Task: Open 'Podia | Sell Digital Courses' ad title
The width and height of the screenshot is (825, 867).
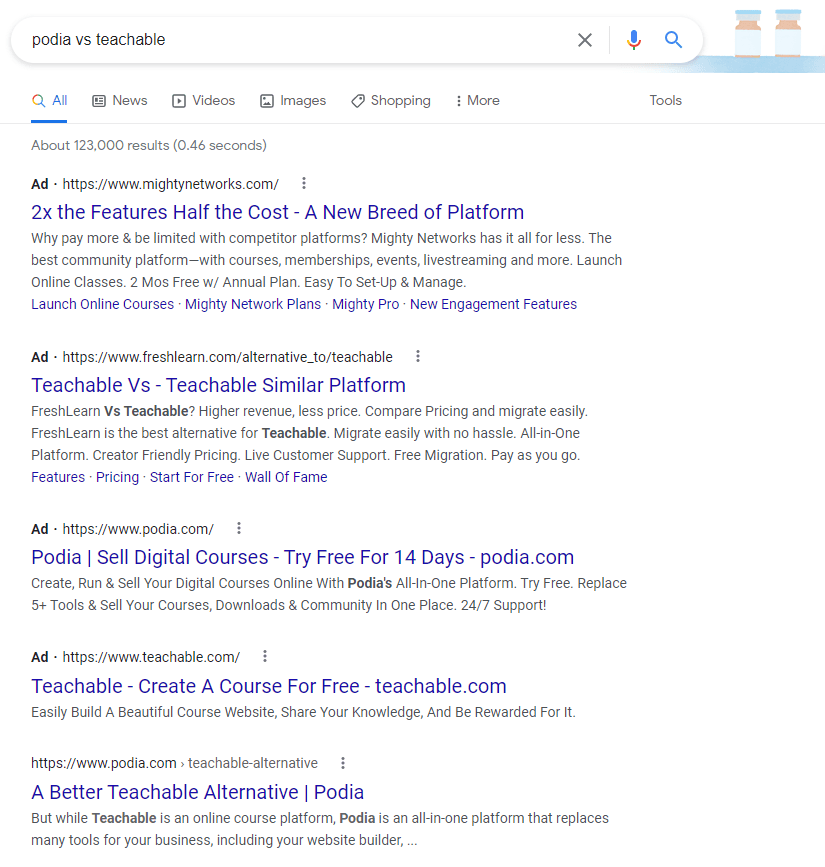Action: (302, 557)
